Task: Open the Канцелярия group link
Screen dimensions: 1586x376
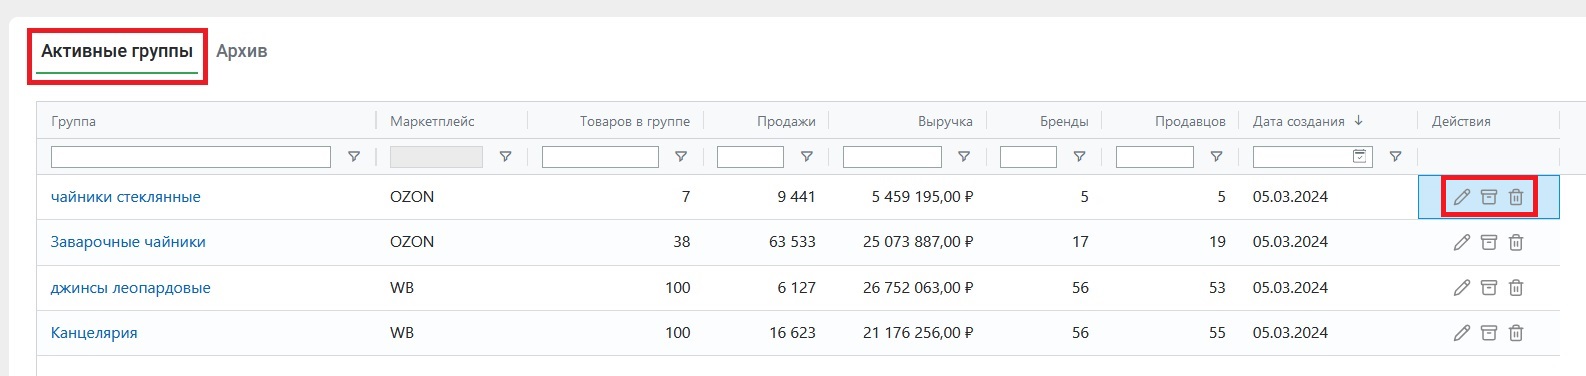Action: 94,333
